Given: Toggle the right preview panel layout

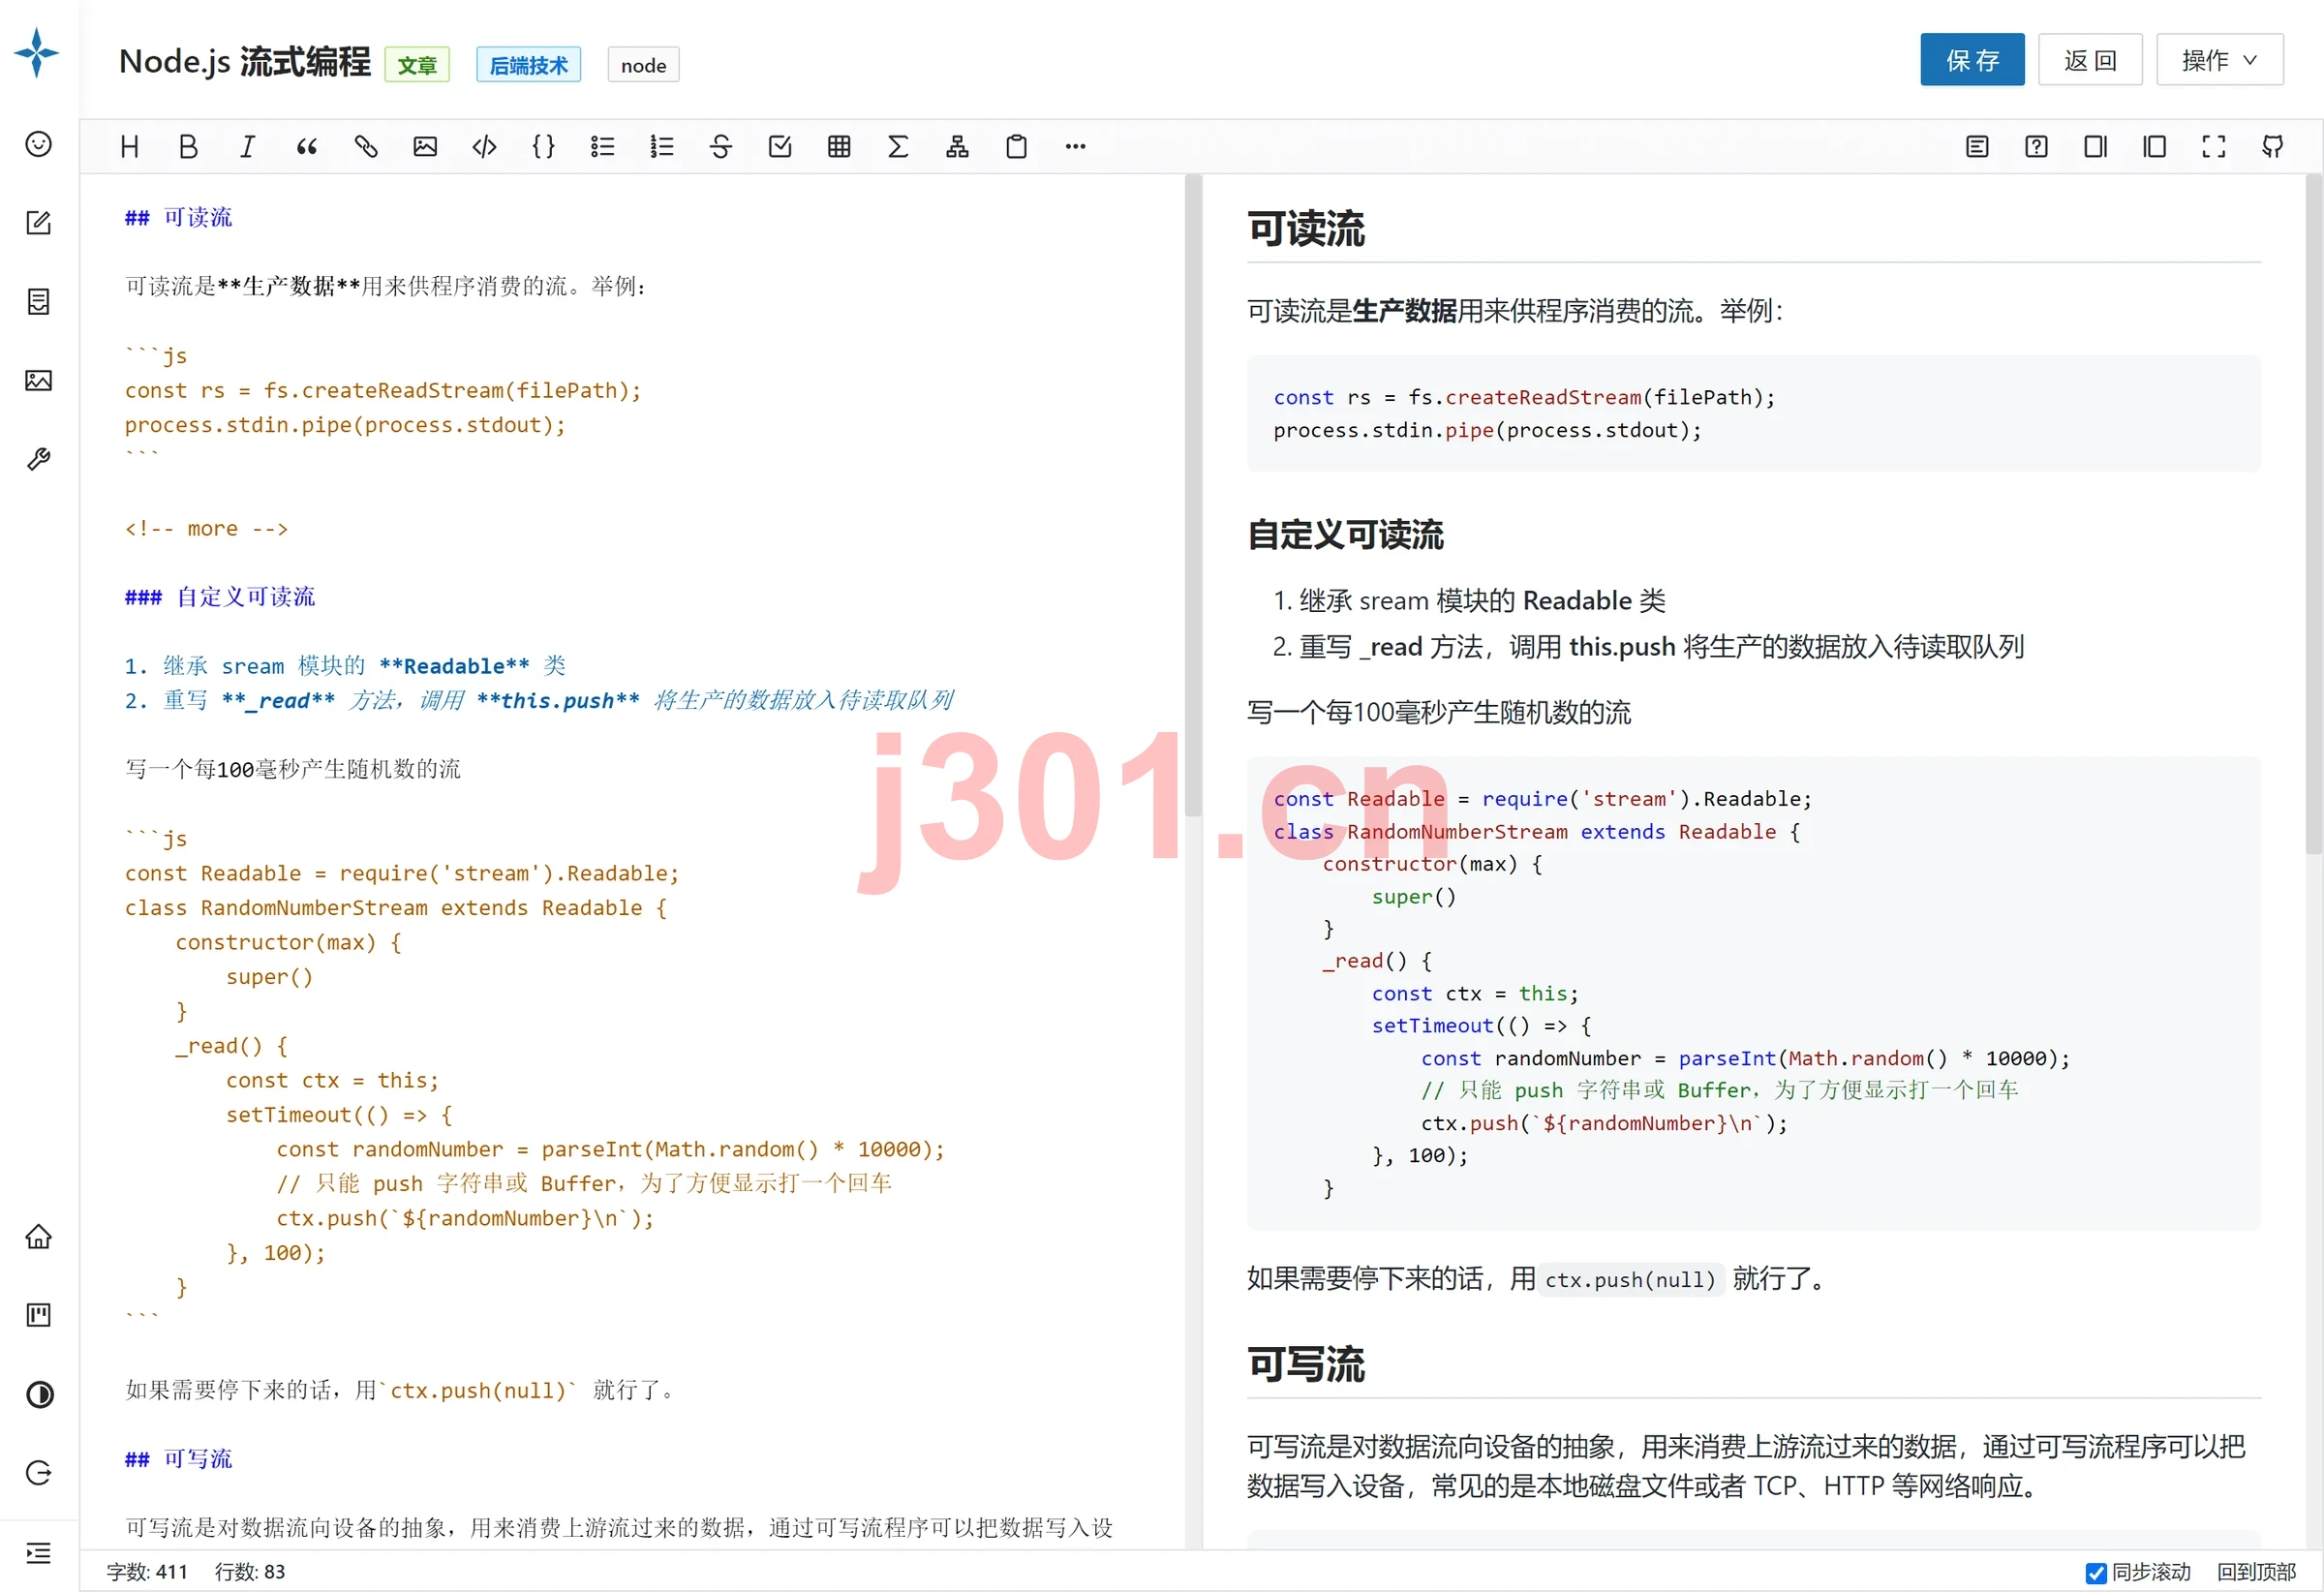Looking at the screenshot, I should pos(2095,147).
